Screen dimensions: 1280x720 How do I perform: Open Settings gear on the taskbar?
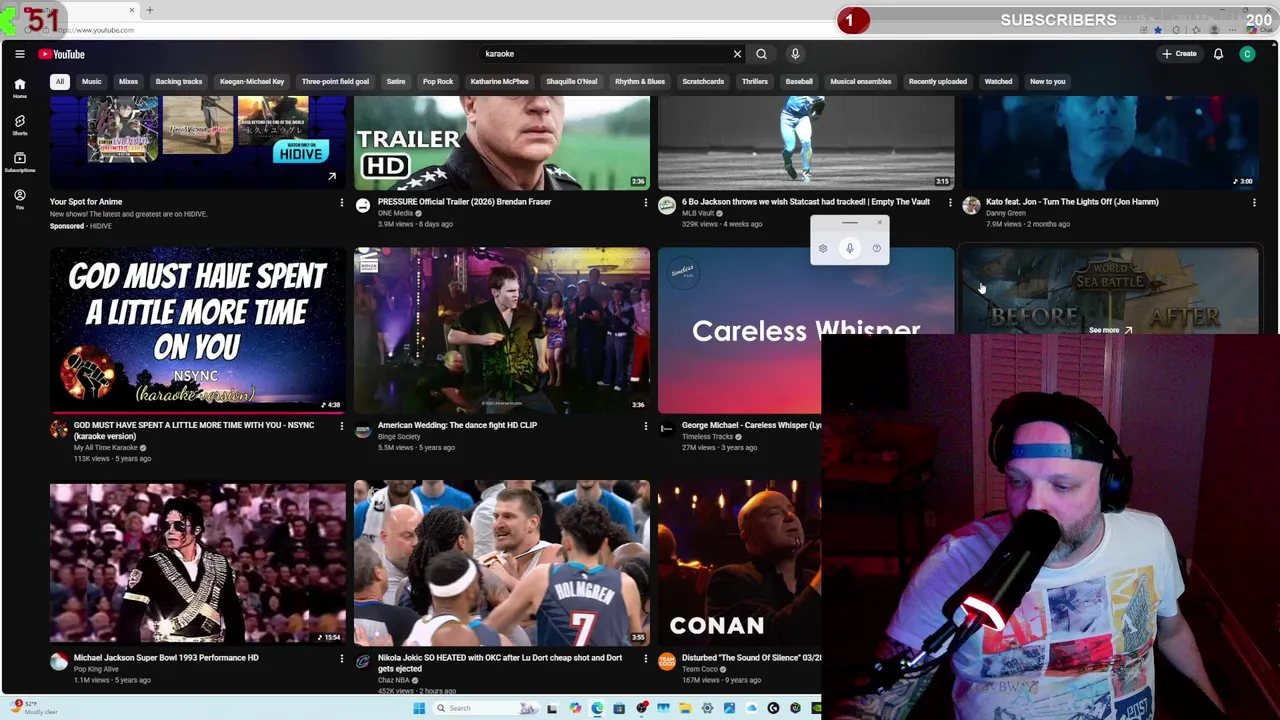click(707, 708)
